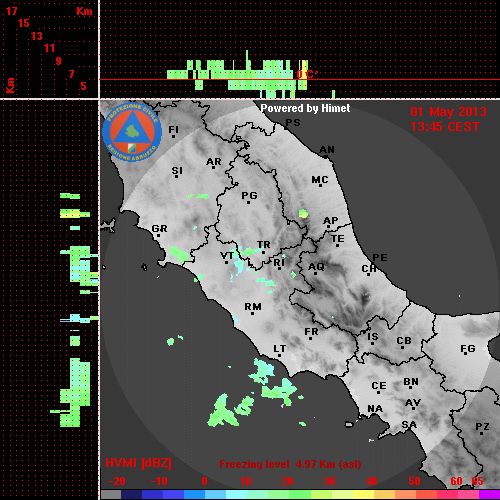This screenshot has height=500, width=500.
Task: Select the CH city label on the map
Action: pos(369,269)
